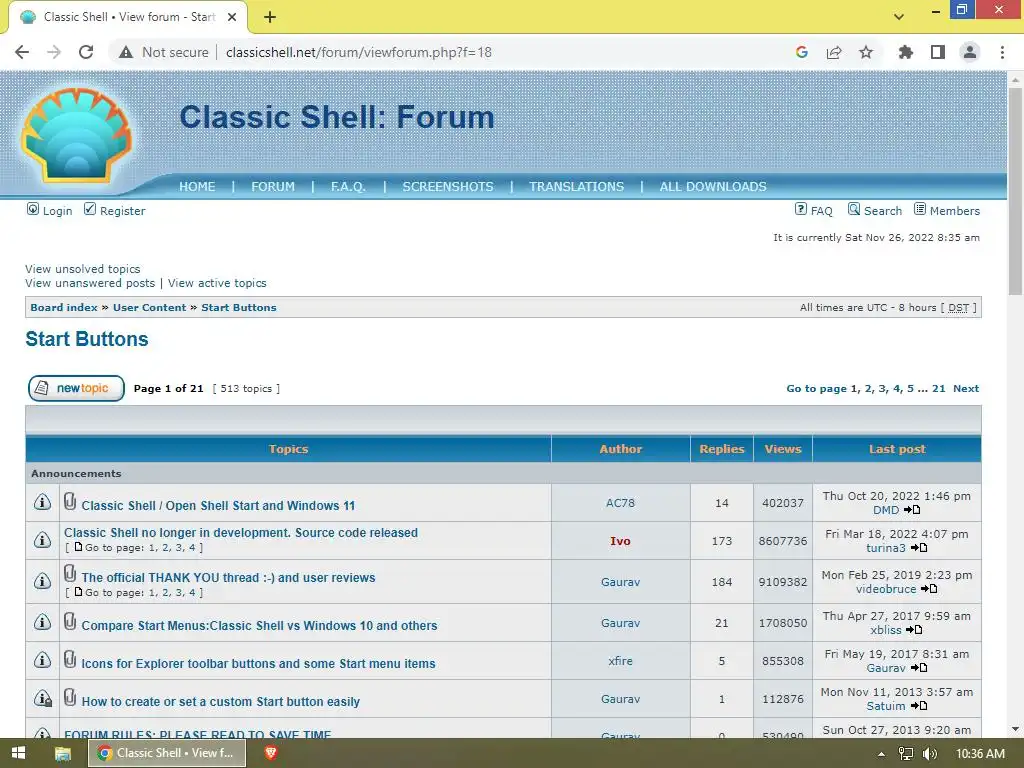Jump to Satuim's last post arrow icon

919,706
